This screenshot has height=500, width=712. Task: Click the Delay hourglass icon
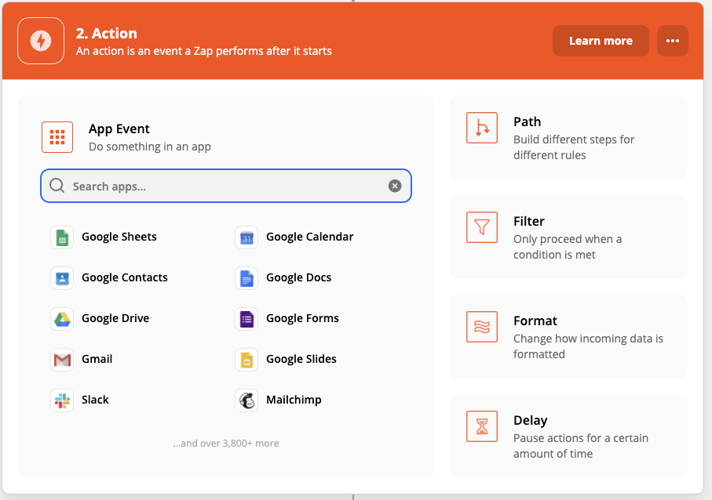[482, 426]
